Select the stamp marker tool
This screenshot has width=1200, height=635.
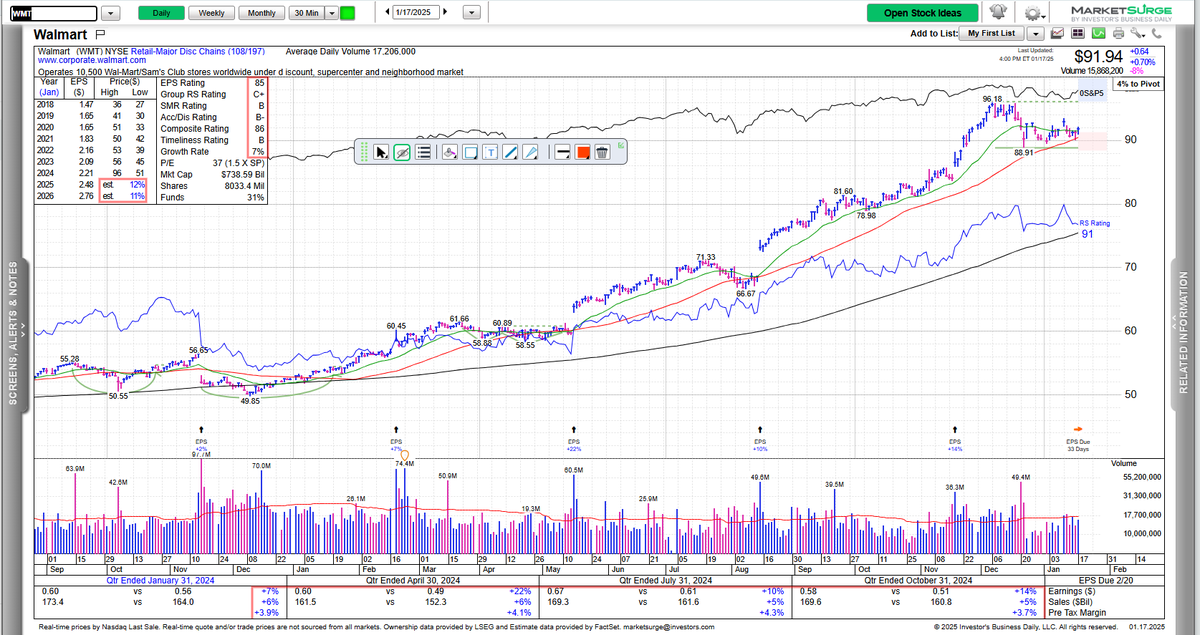coord(450,153)
